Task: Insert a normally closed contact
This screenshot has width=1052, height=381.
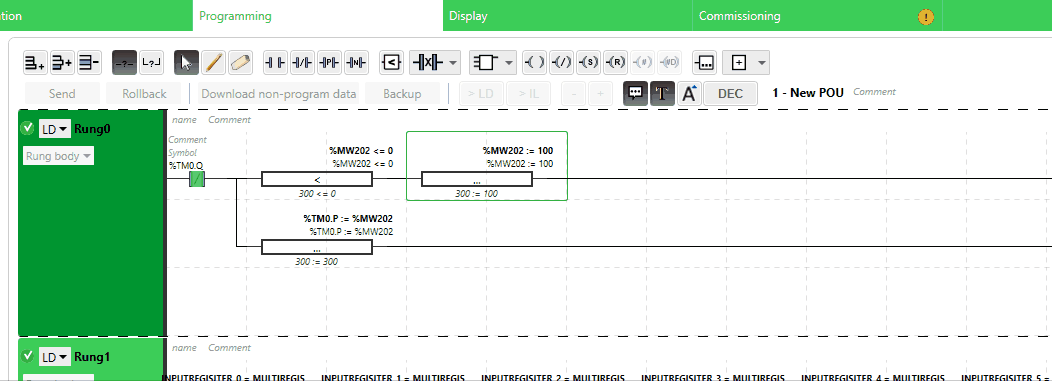Action: [302, 62]
